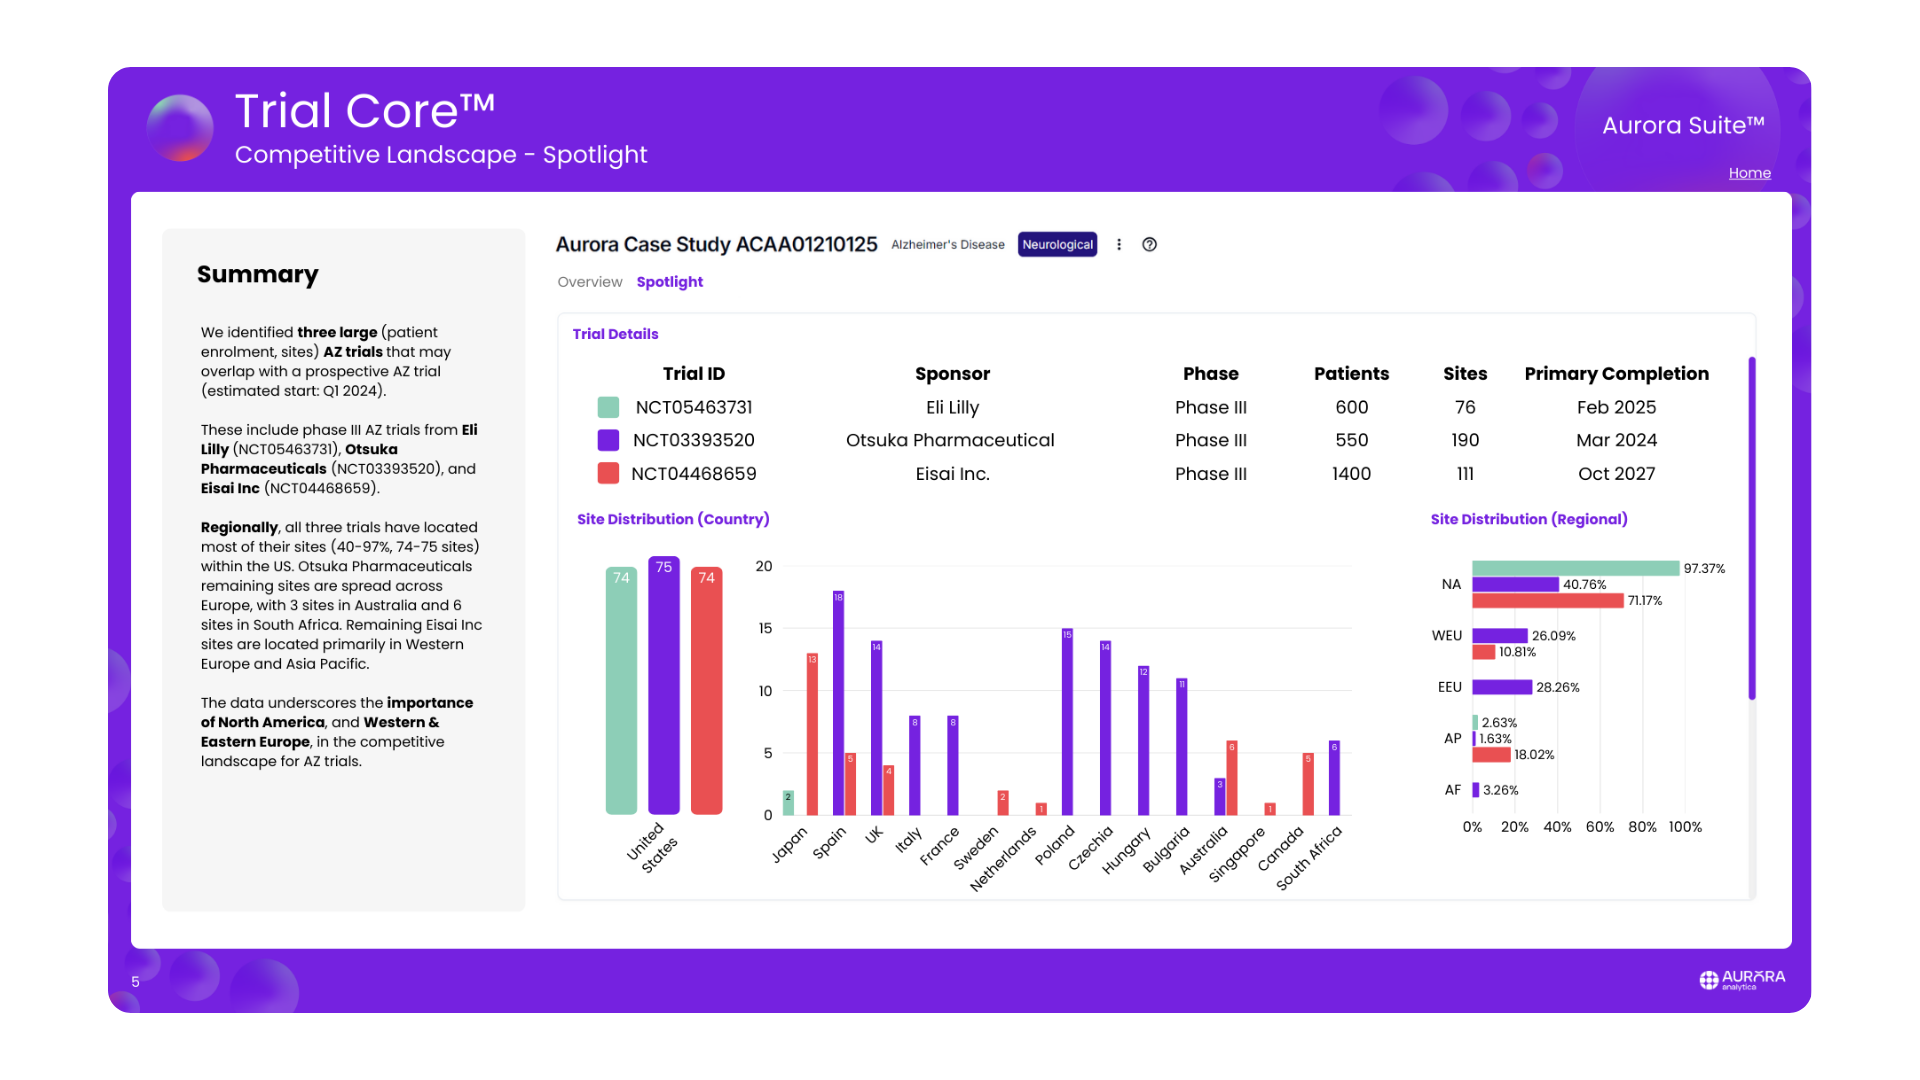
Task: Click the purple WEU bar 26.09%
Action: point(1500,636)
